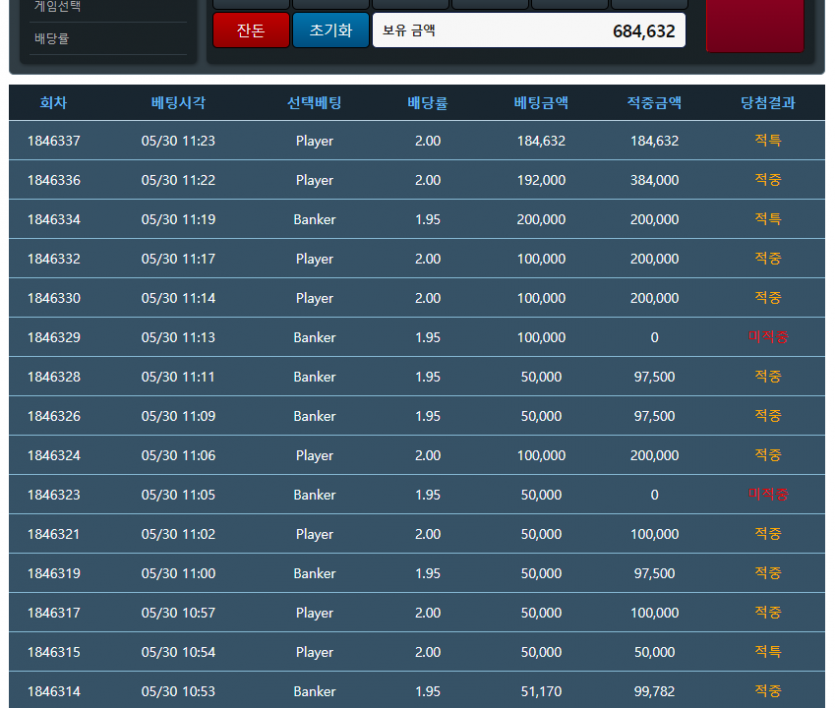Click bet time 05/30 11:23
Screen dimensions: 835x708
pyautogui.click(x=178, y=141)
